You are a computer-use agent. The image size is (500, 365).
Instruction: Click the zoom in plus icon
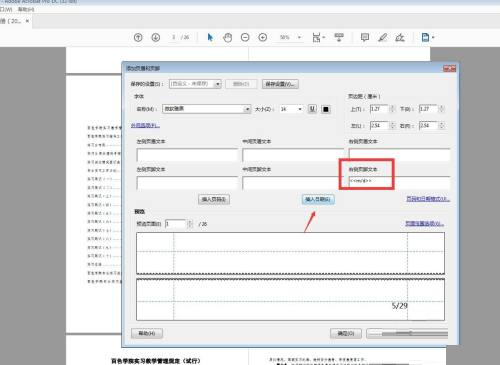pos(263,37)
